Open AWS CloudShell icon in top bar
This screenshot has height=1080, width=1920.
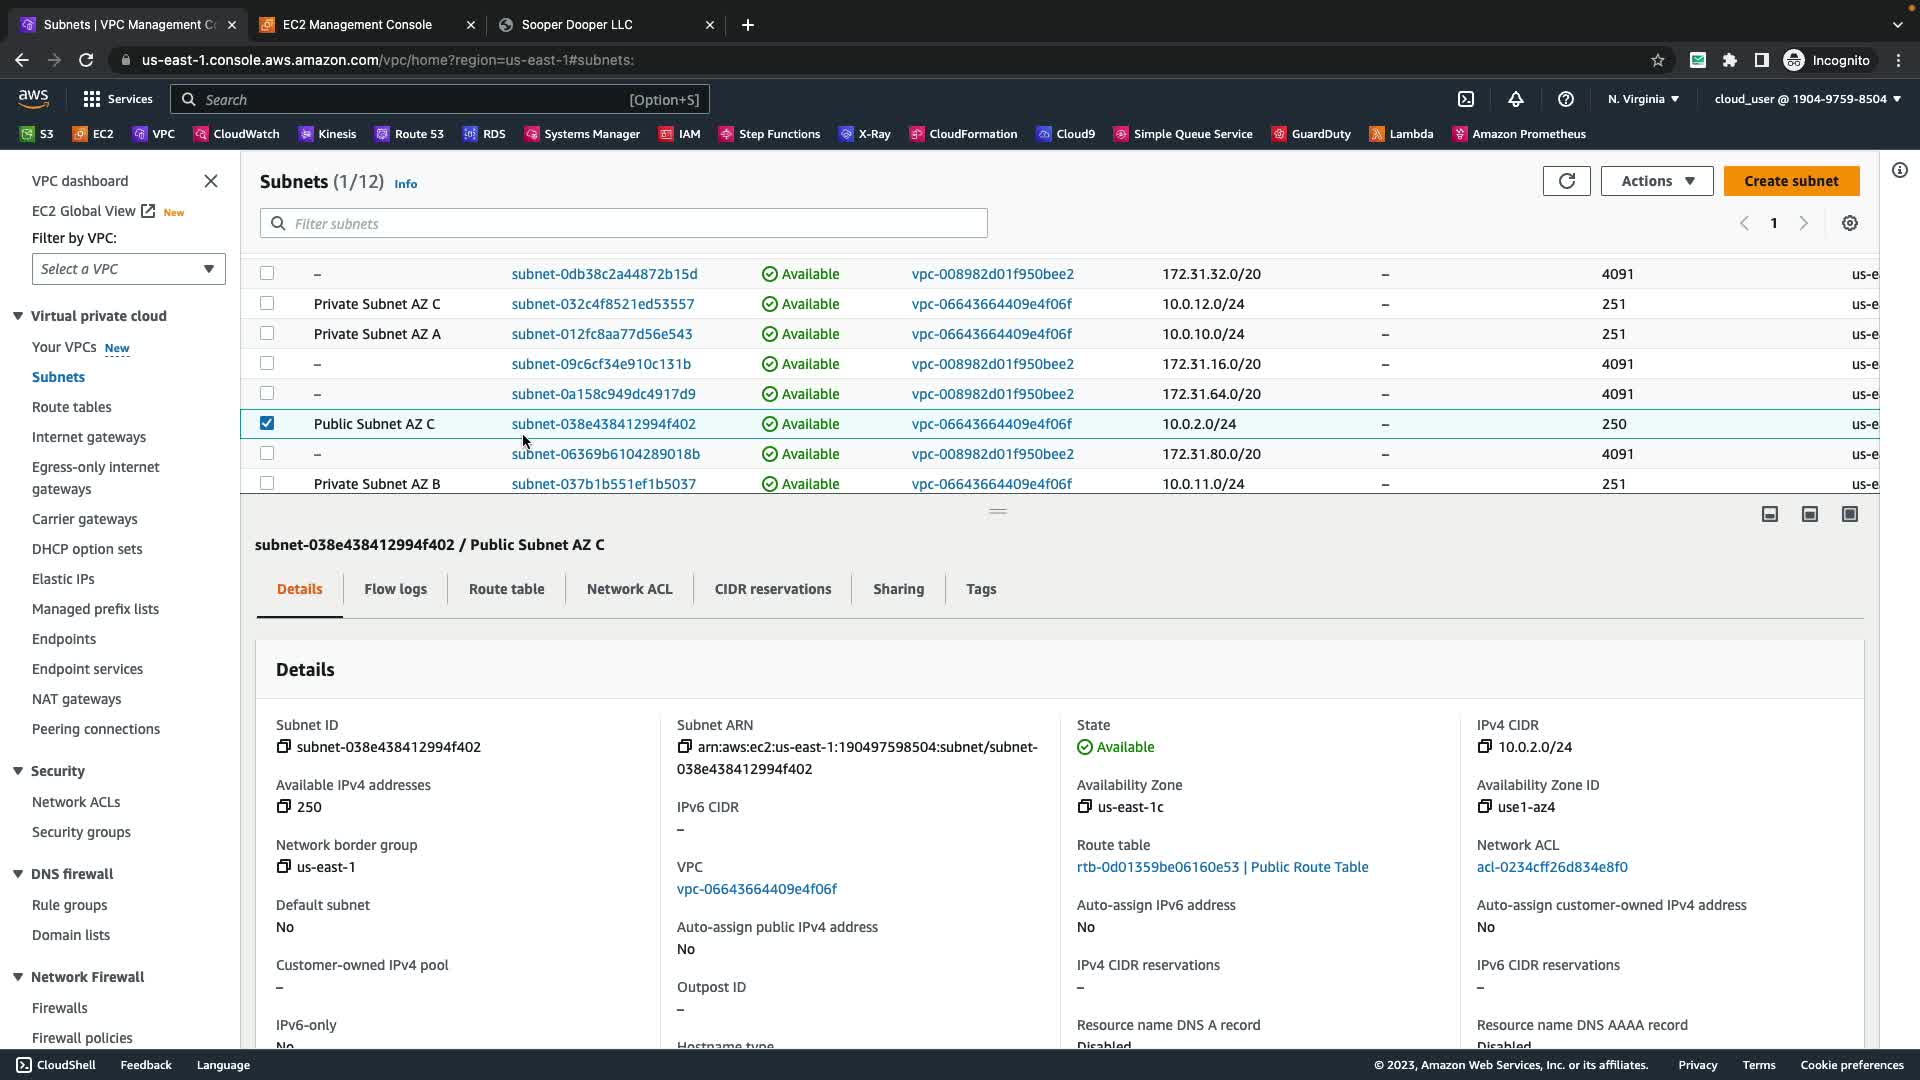click(1465, 99)
